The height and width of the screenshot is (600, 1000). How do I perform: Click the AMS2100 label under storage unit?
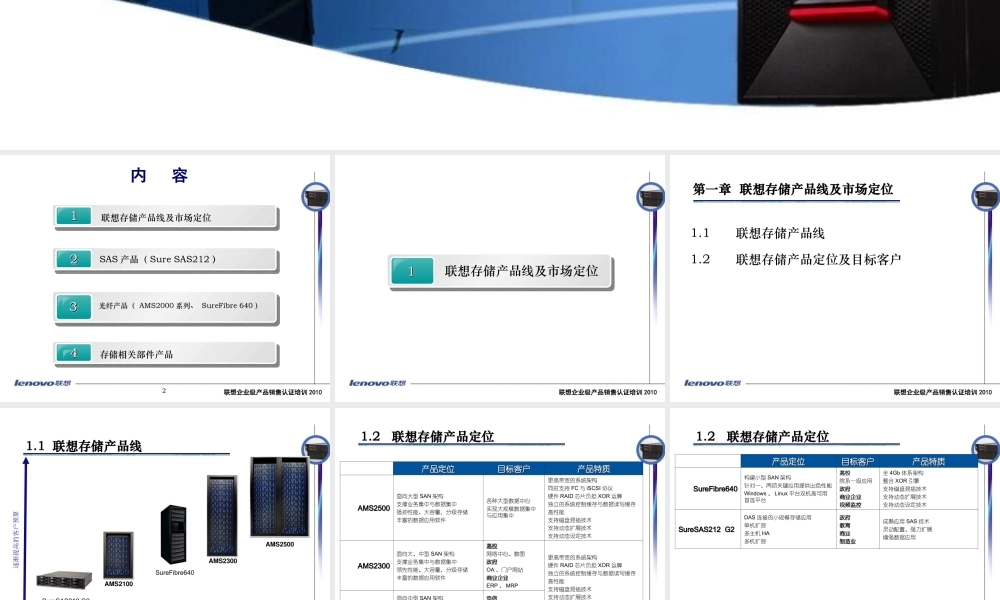coord(119,583)
